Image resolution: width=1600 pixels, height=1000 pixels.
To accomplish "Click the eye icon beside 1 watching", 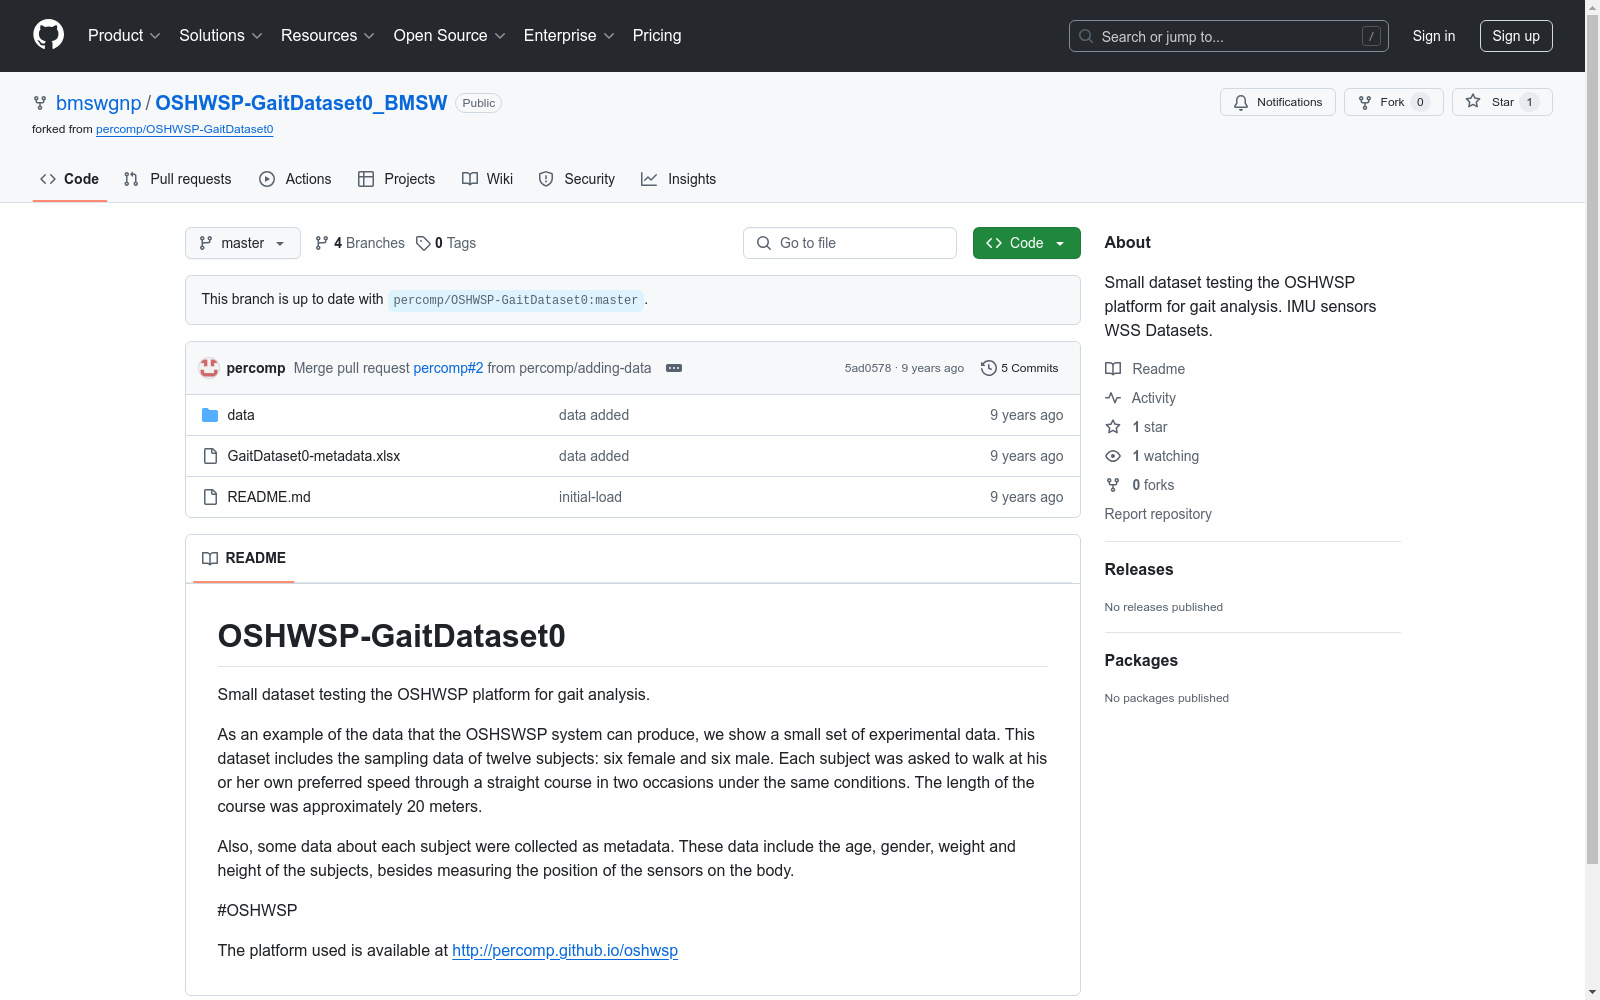I will pos(1113,456).
